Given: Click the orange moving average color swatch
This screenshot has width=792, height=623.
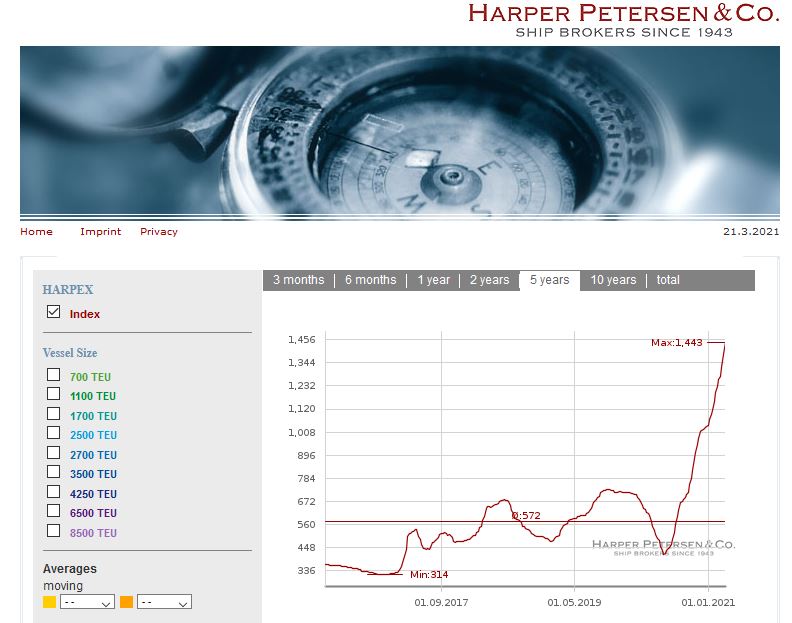Looking at the screenshot, I should click(127, 602).
